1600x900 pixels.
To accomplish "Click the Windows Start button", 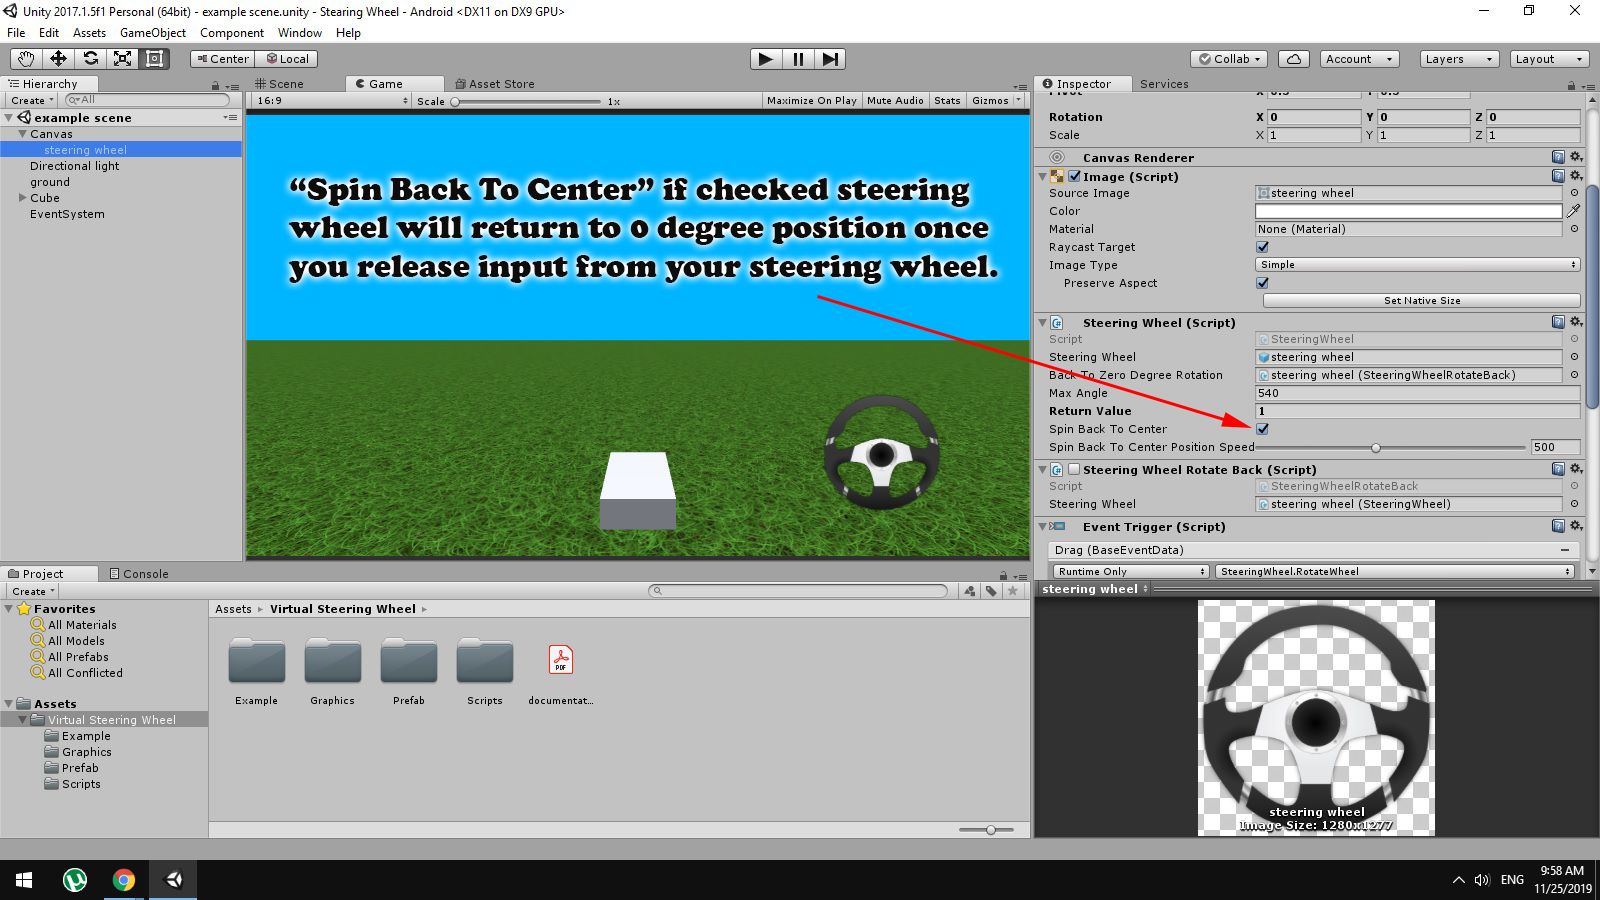I will click(x=24, y=880).
